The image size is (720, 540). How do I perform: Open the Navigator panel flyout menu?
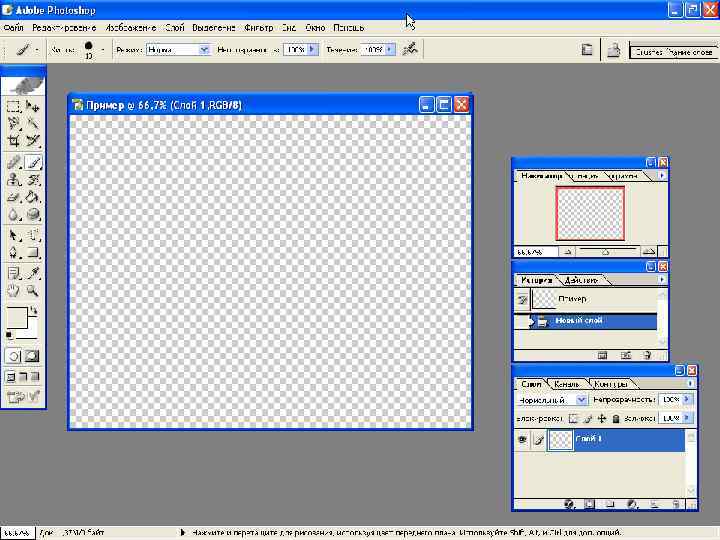tap(662, 175)
